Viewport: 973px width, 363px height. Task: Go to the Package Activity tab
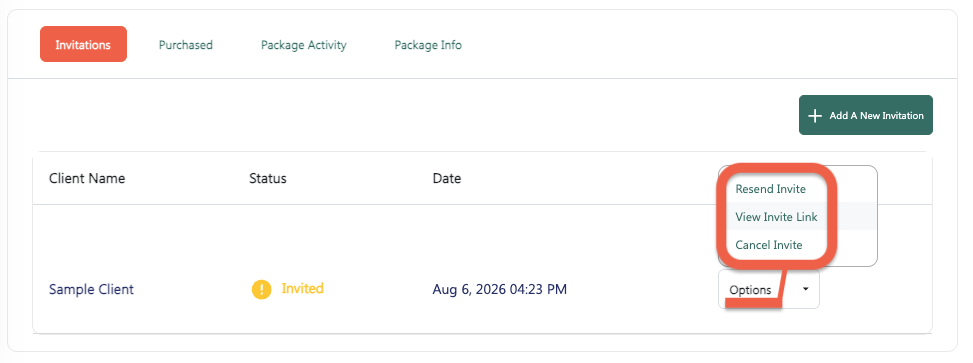point(303,45)
